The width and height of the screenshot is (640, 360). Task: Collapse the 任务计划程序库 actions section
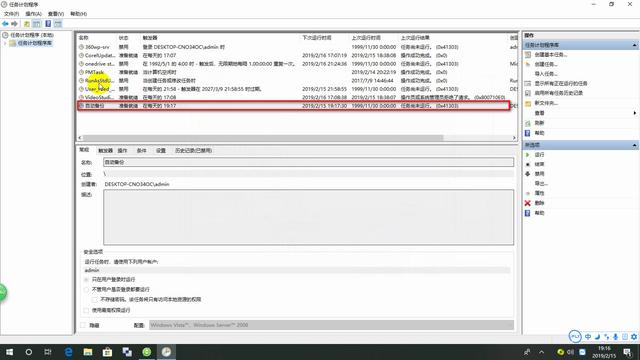[634, 45]
